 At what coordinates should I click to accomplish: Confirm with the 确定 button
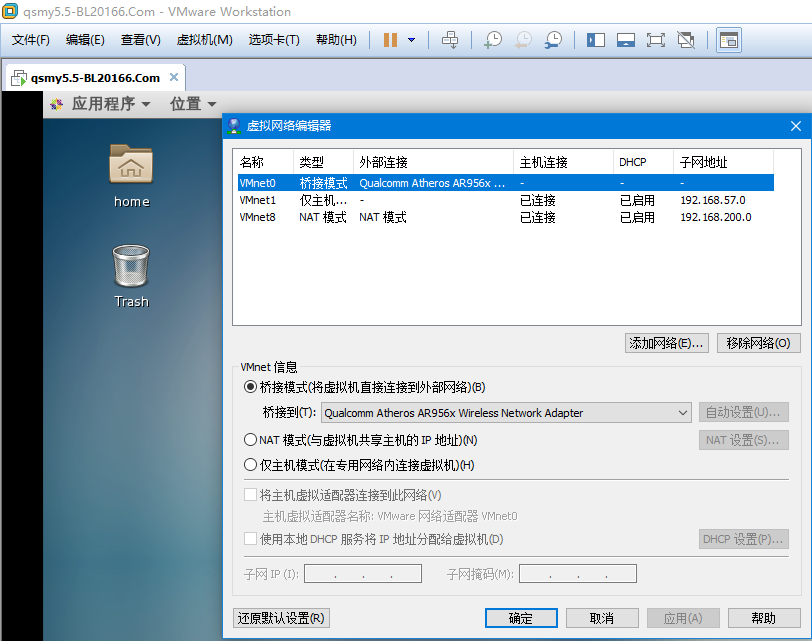[x=521, y=618]
